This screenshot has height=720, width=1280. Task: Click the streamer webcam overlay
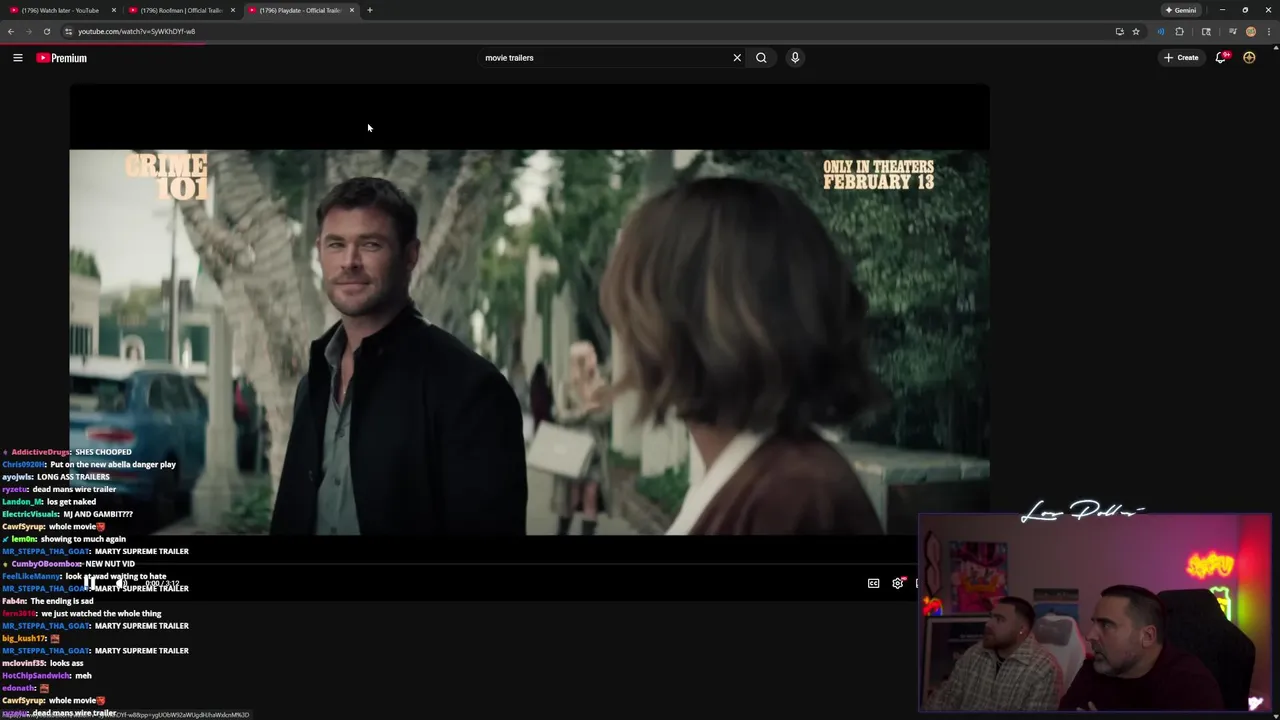pyautogui.click(x=1094, y=613)
